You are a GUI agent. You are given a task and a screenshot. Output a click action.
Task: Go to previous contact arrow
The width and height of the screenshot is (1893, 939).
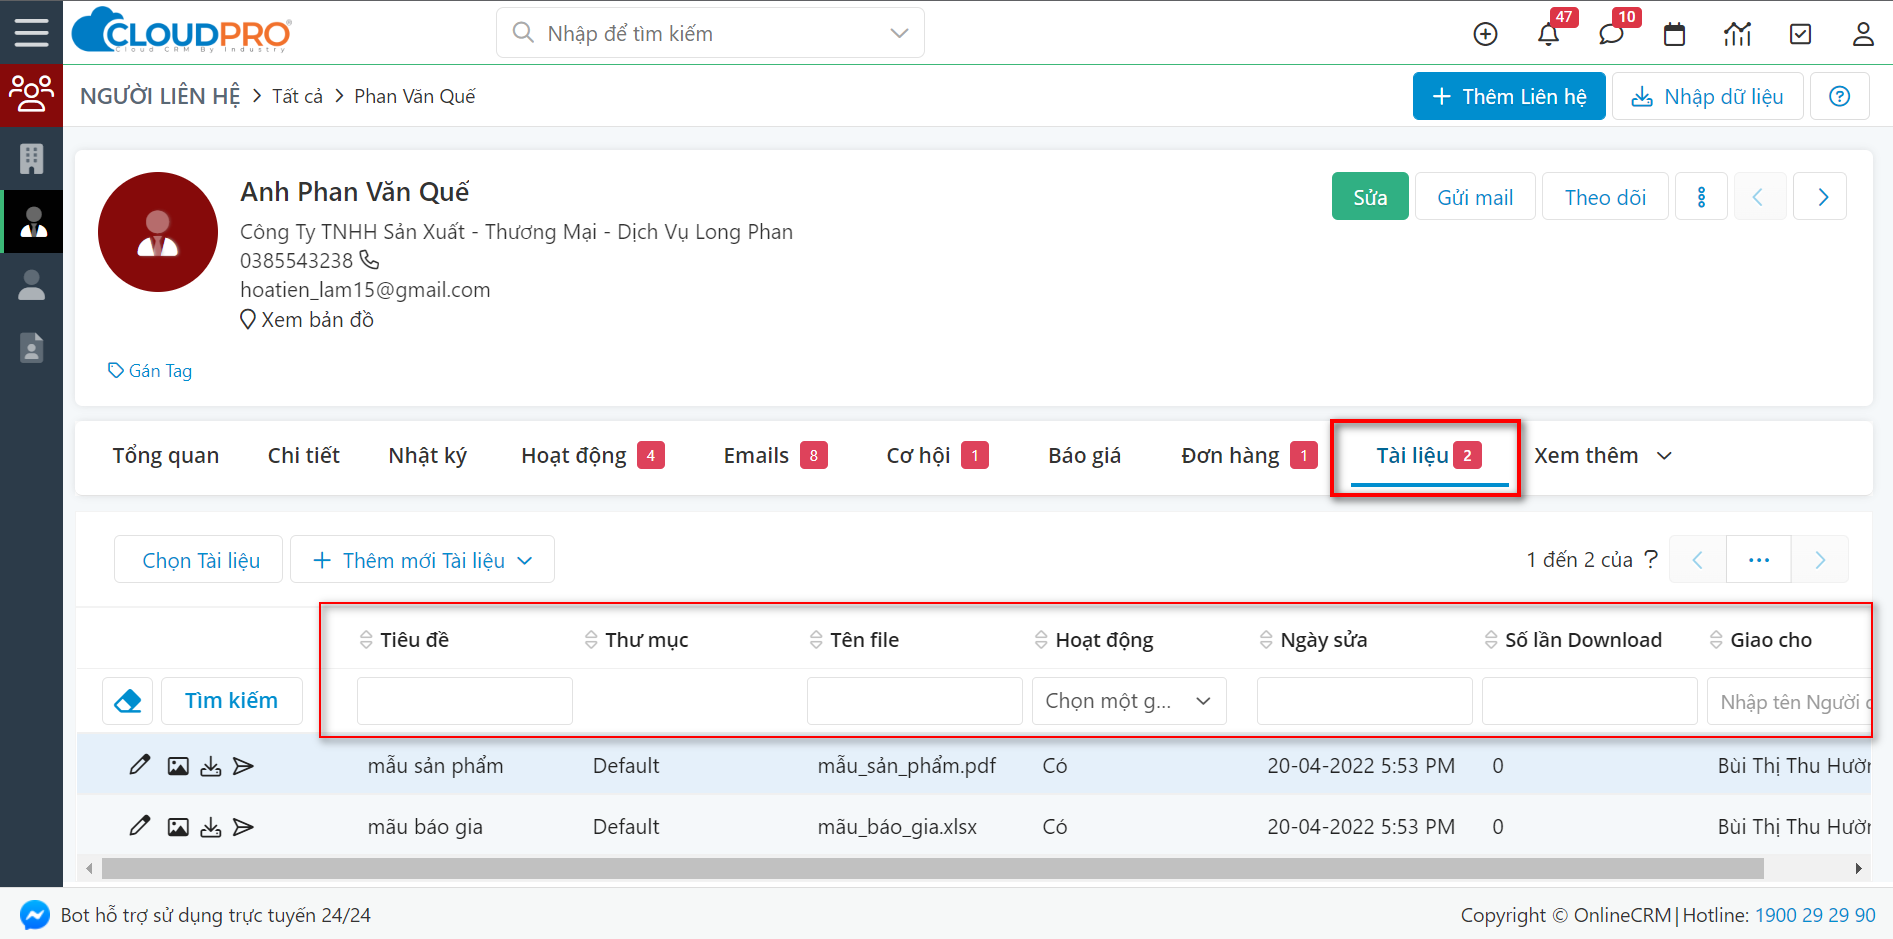coord(1758,197)
